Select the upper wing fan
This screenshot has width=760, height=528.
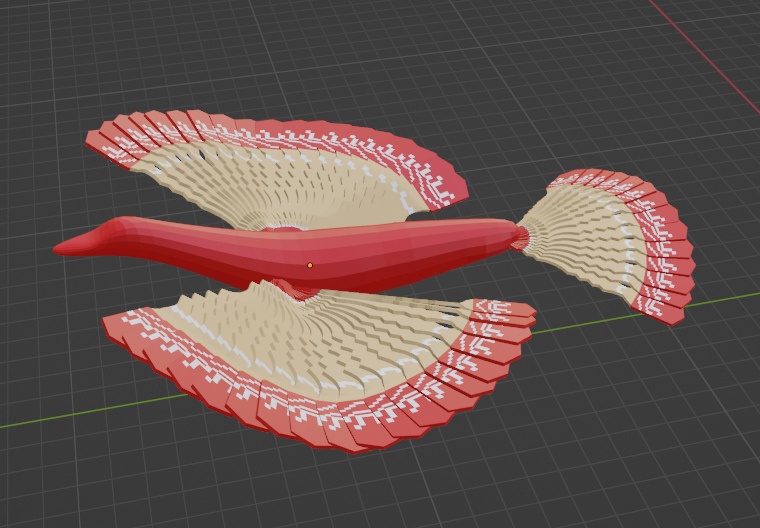[278, 171]
